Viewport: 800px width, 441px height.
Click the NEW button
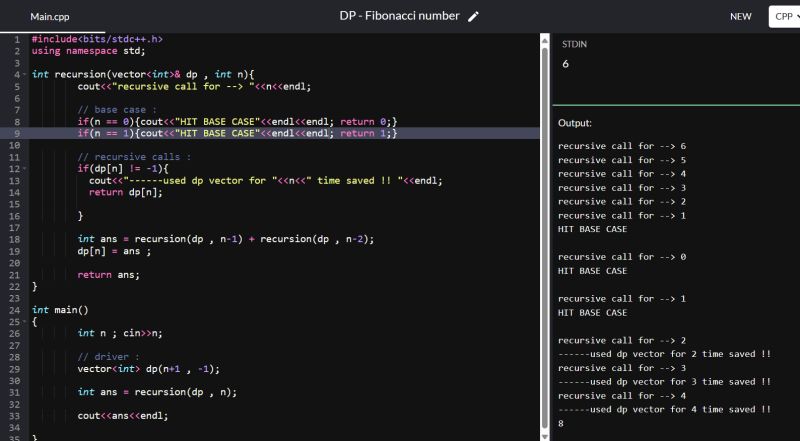(x=740, y=16)
